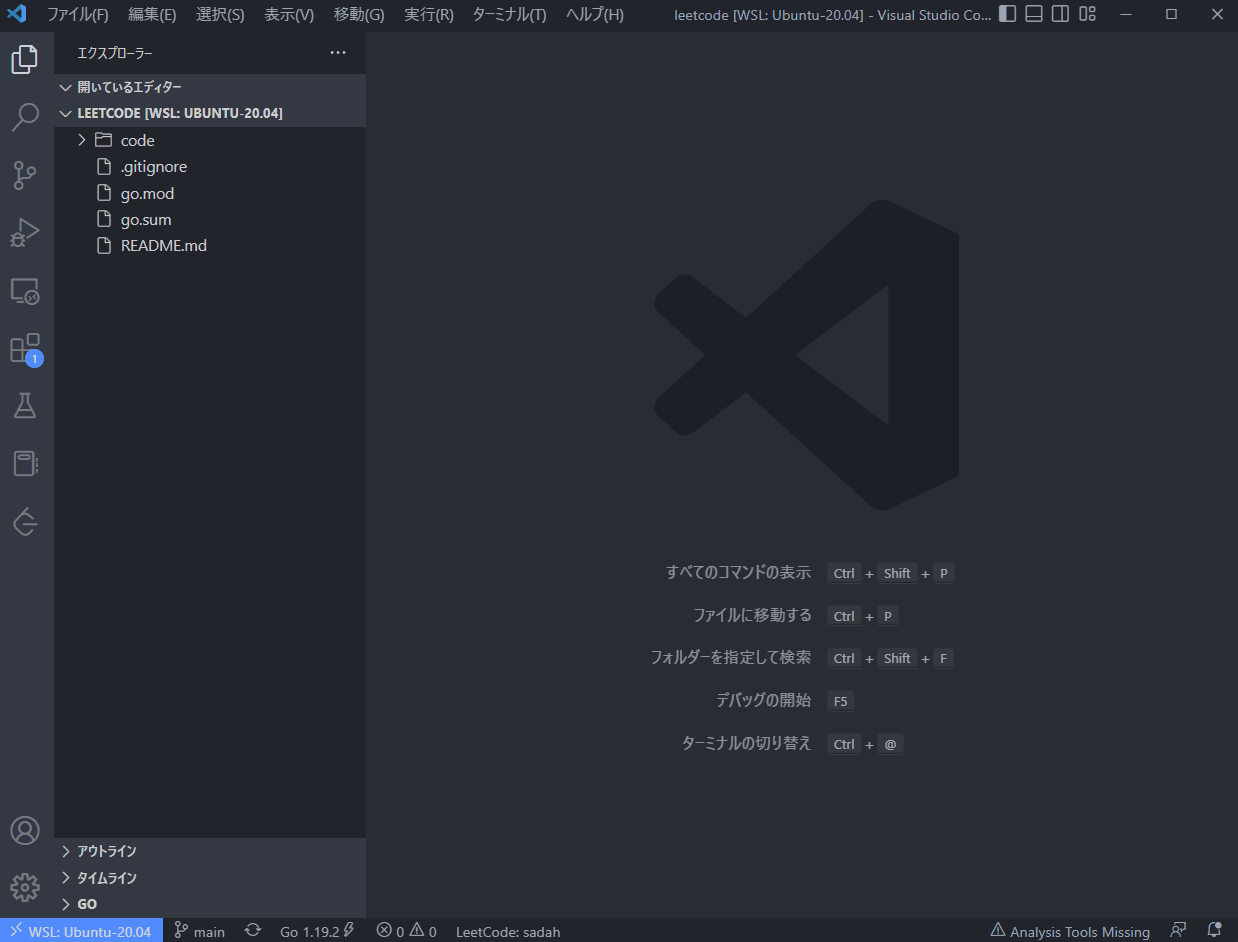Open the 表示(V) menu
This screenshot has width=1238, height=942.
289,14
